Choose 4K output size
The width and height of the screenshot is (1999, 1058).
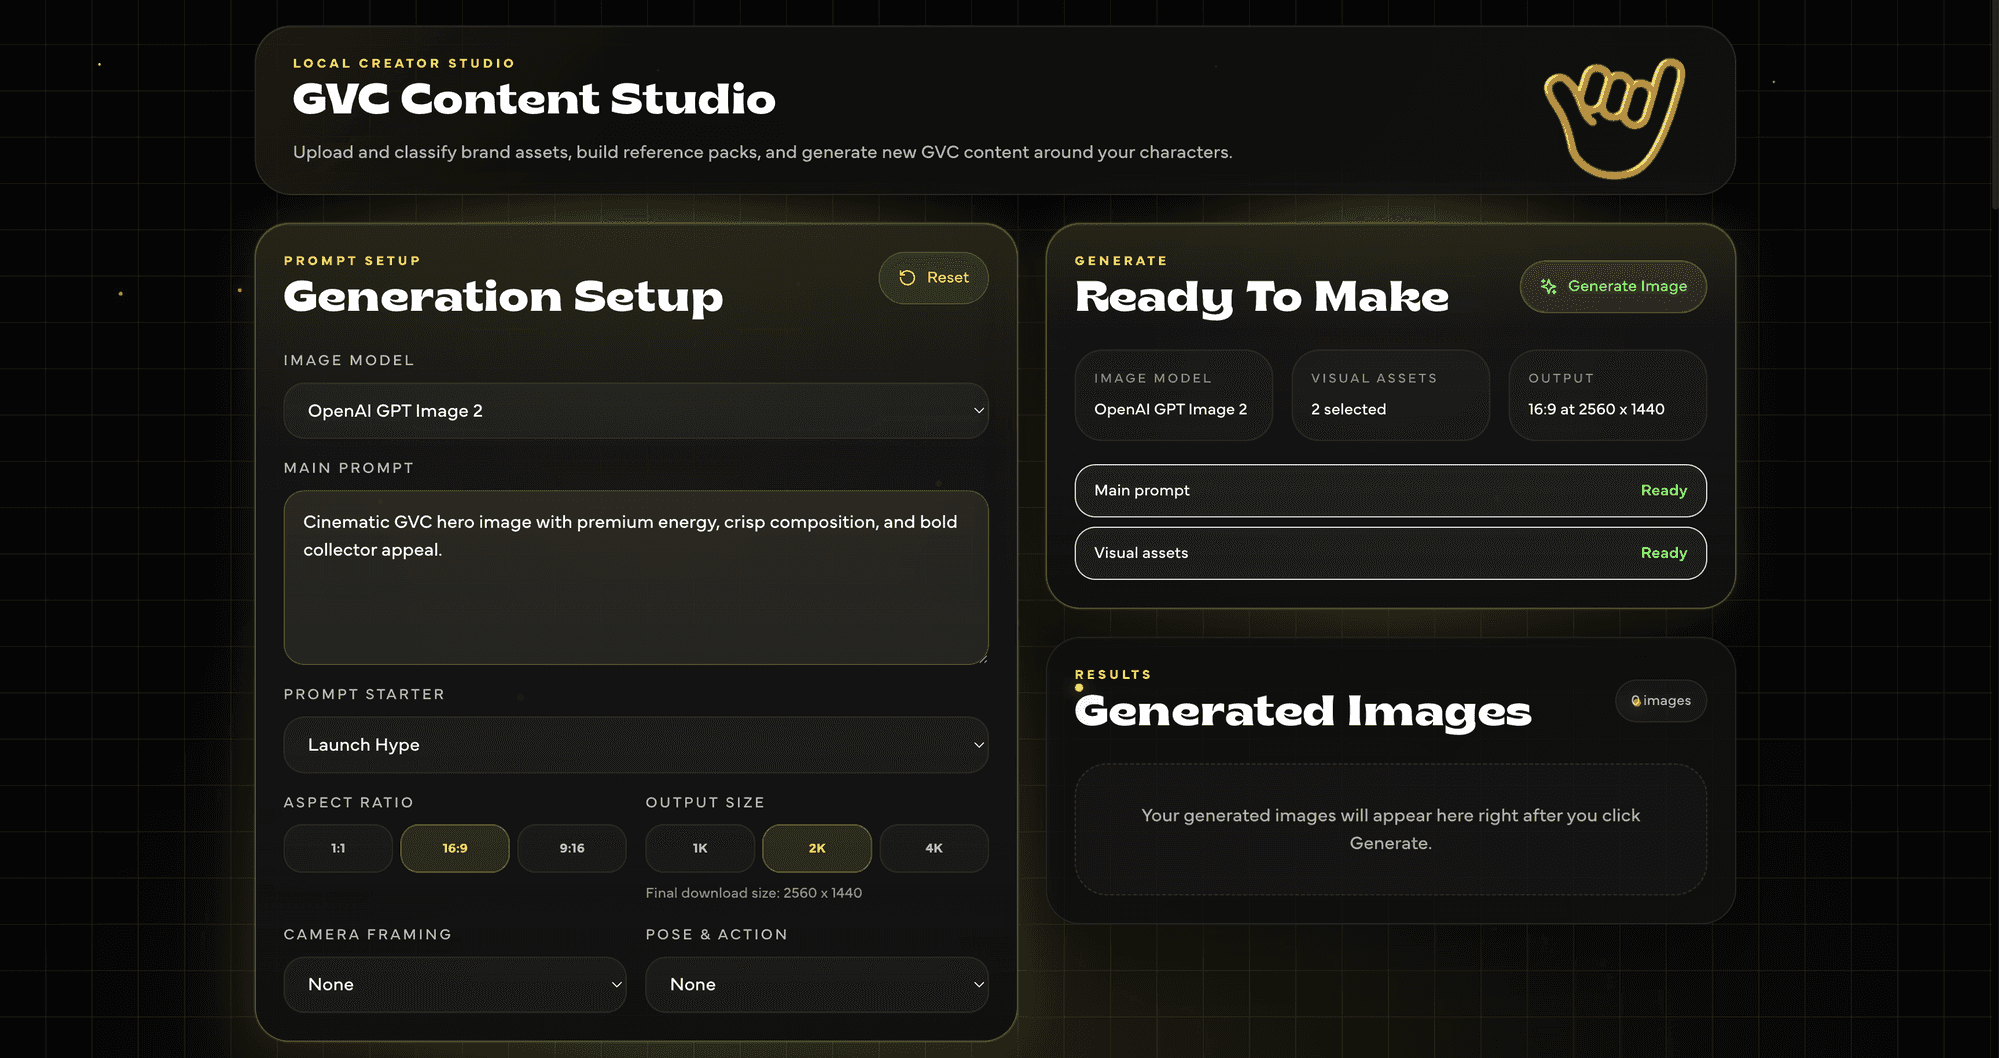(934, 848)
